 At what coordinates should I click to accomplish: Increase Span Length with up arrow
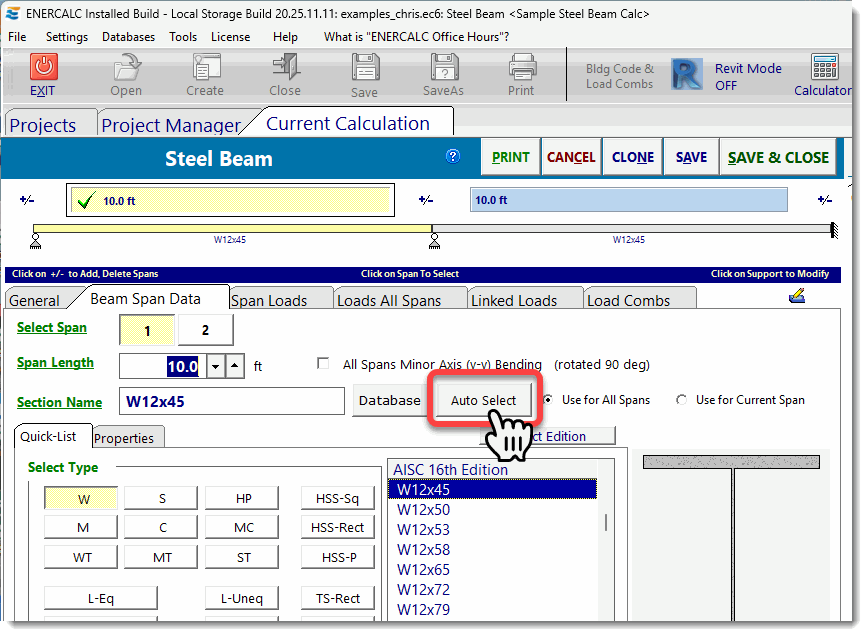[235, 366]
